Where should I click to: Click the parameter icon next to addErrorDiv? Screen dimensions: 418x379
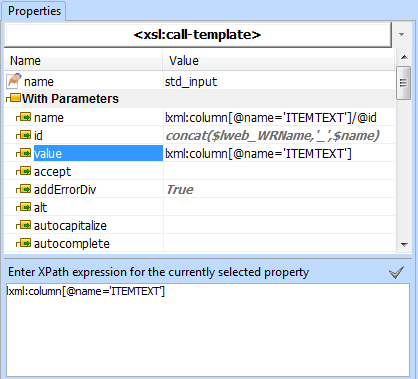[x=25, y=189]
